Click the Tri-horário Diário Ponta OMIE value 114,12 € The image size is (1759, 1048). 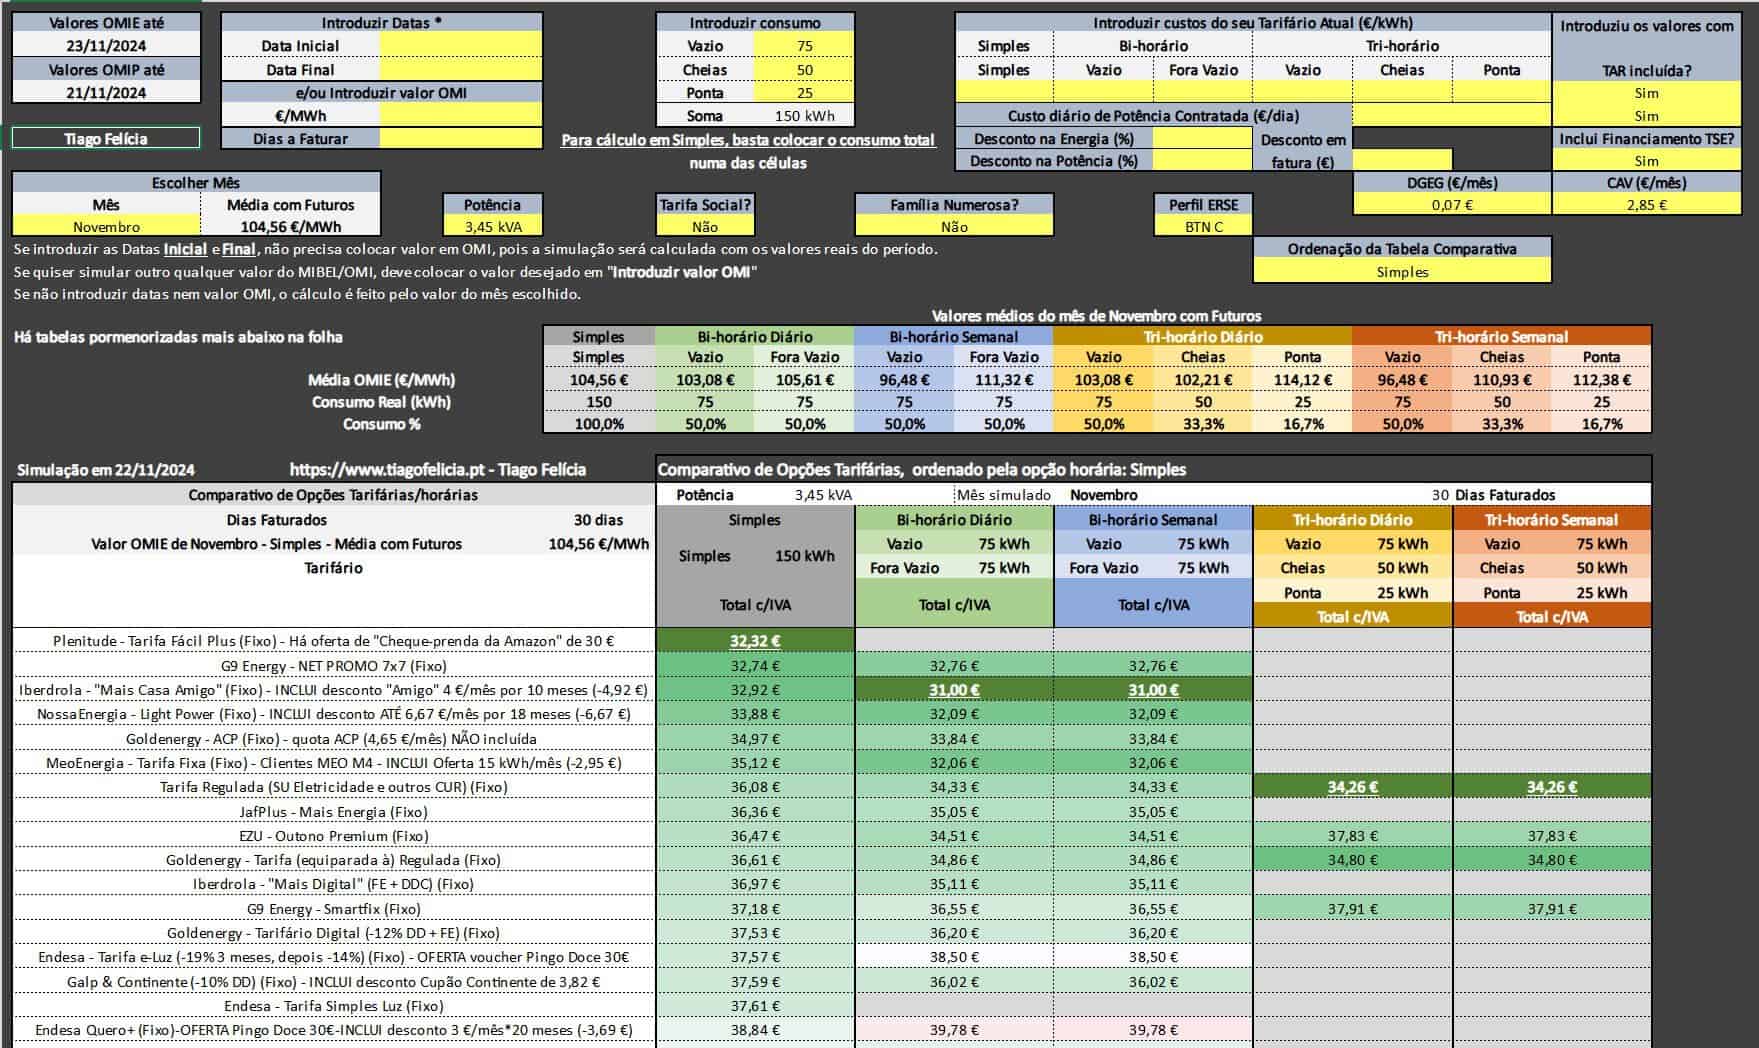[x=1302, y=380]
